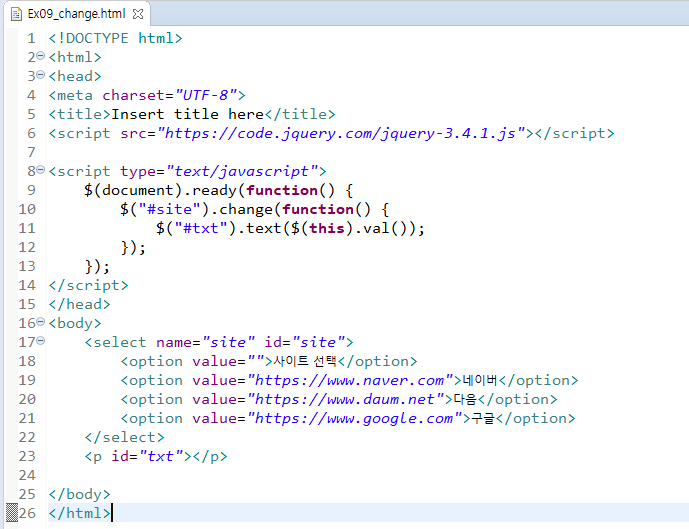
Task: Close the Ex09_change.html editor tab
Action: [138, 14]
